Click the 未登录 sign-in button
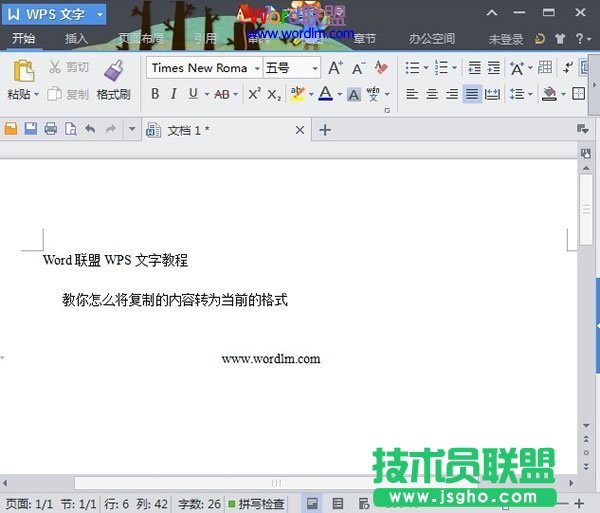Viewport: 600px width, 513px height. coord(505,39)
